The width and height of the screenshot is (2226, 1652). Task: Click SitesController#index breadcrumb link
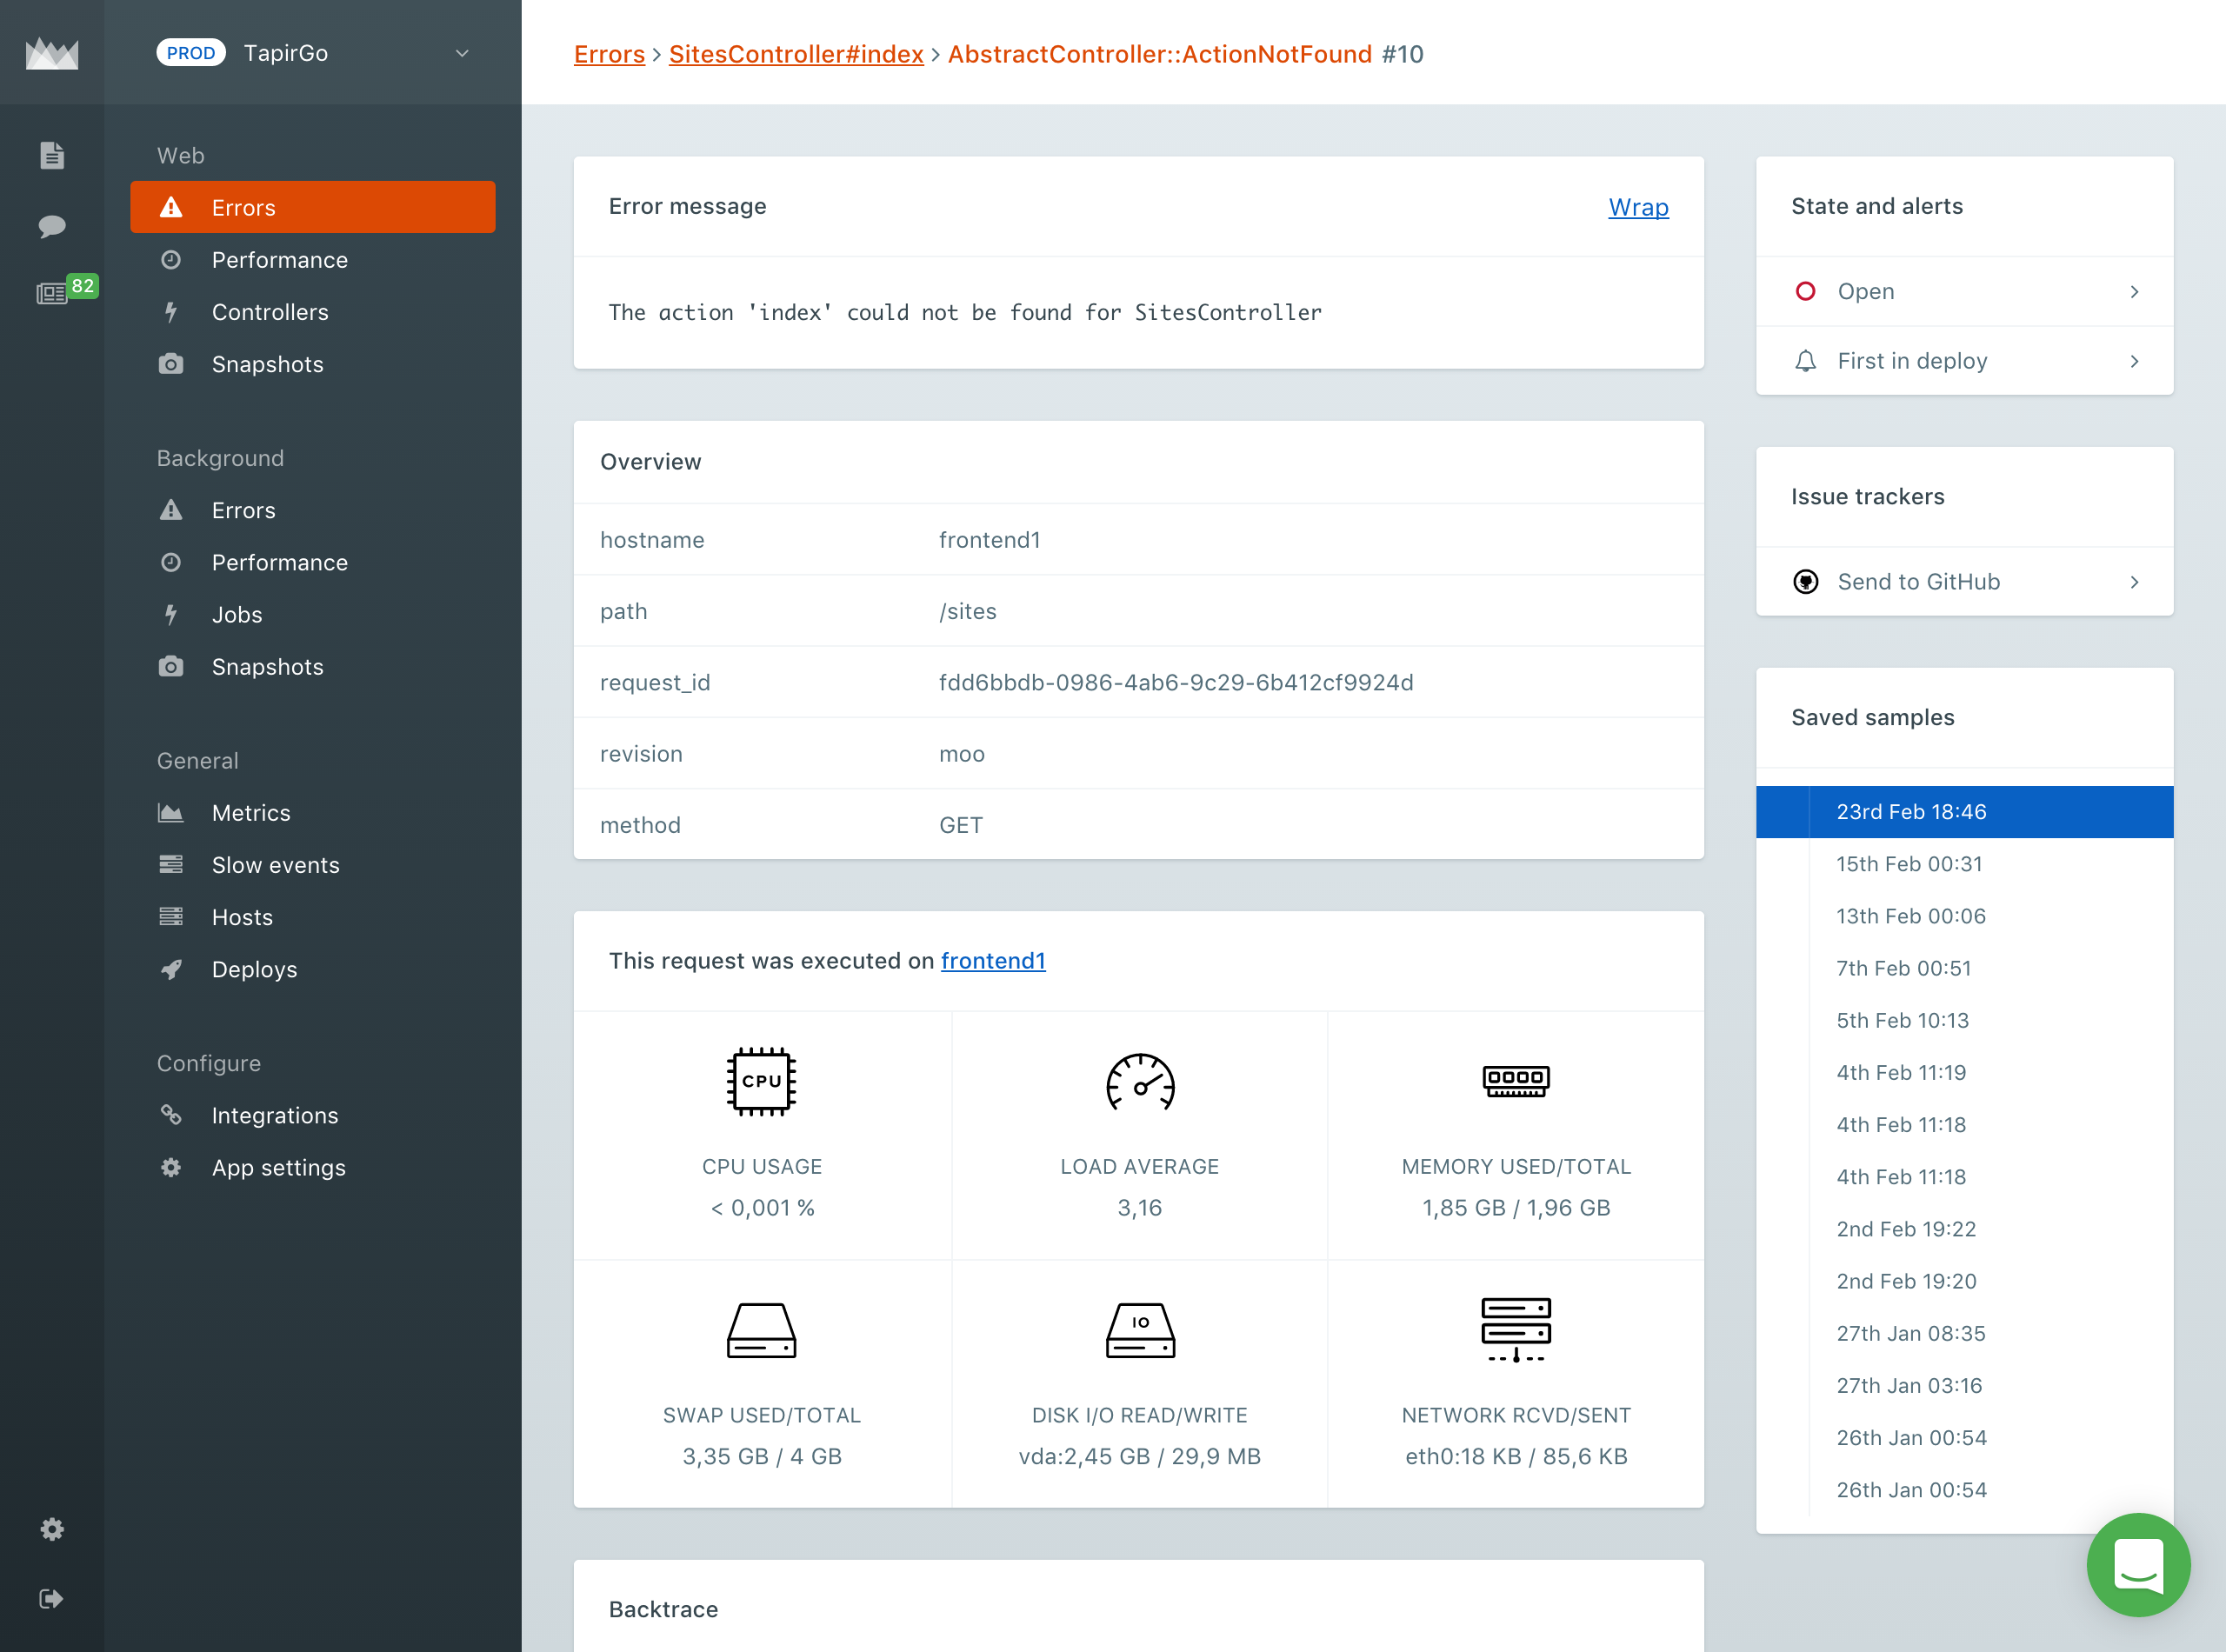(795, 54)
